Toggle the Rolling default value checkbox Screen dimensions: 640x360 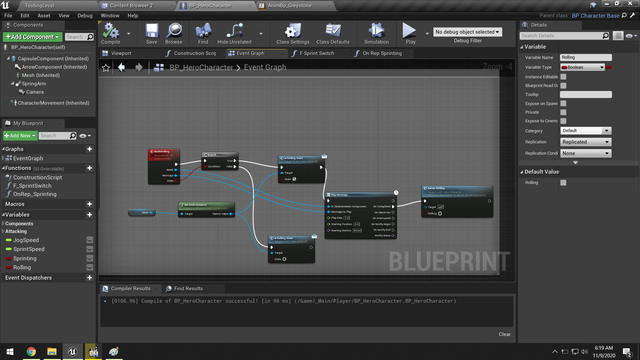563,183
